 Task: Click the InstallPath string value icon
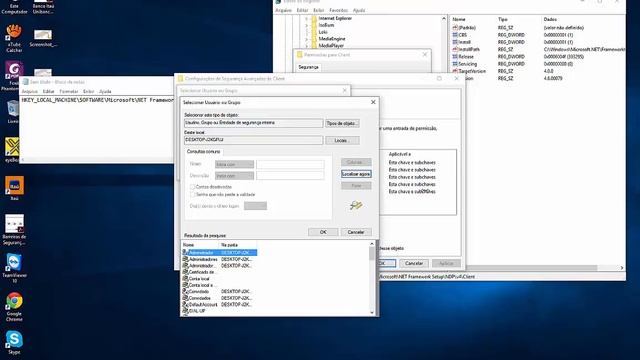[455, 49]
